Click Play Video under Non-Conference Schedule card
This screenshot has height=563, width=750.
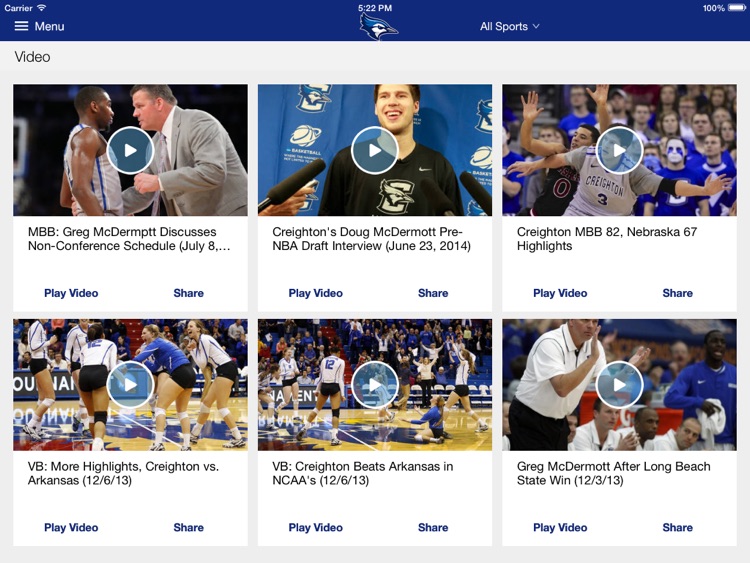[71, 293]
